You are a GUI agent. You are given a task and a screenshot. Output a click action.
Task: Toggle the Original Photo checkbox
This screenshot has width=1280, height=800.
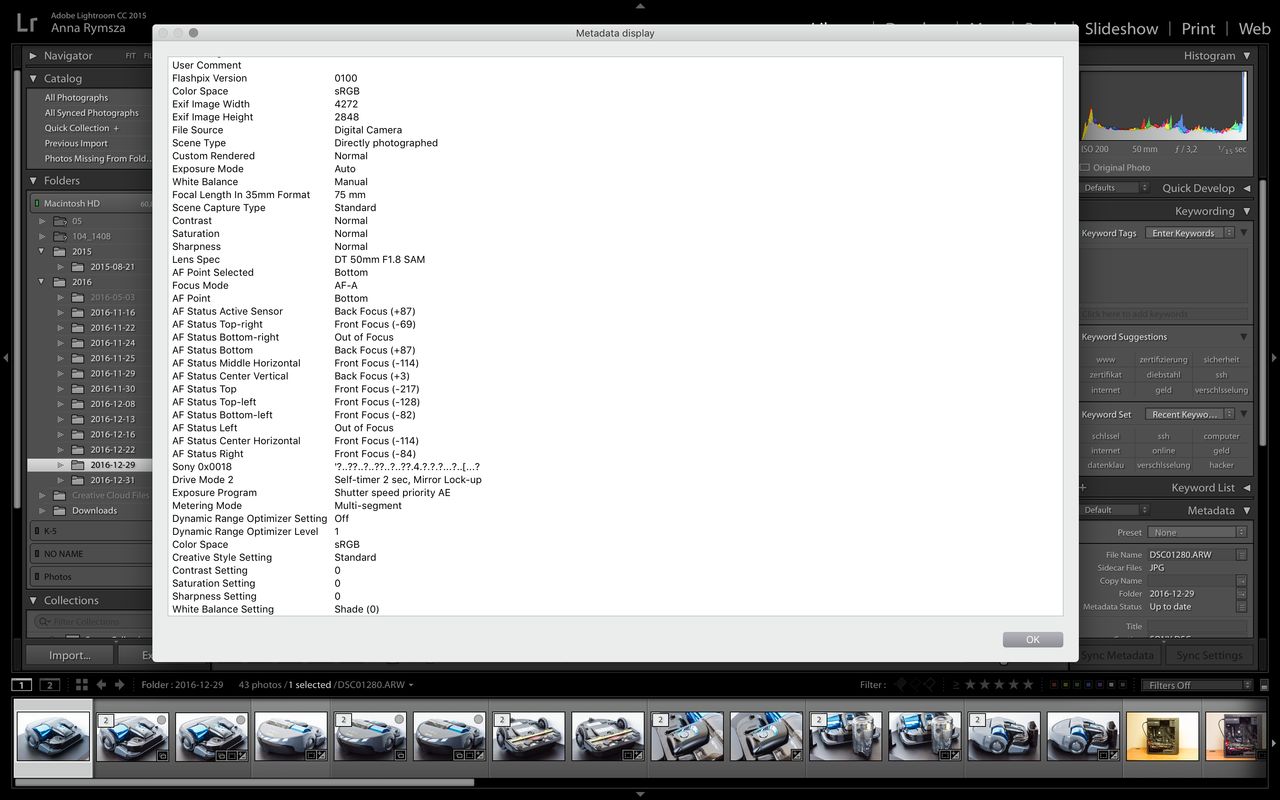point(1087,168)
